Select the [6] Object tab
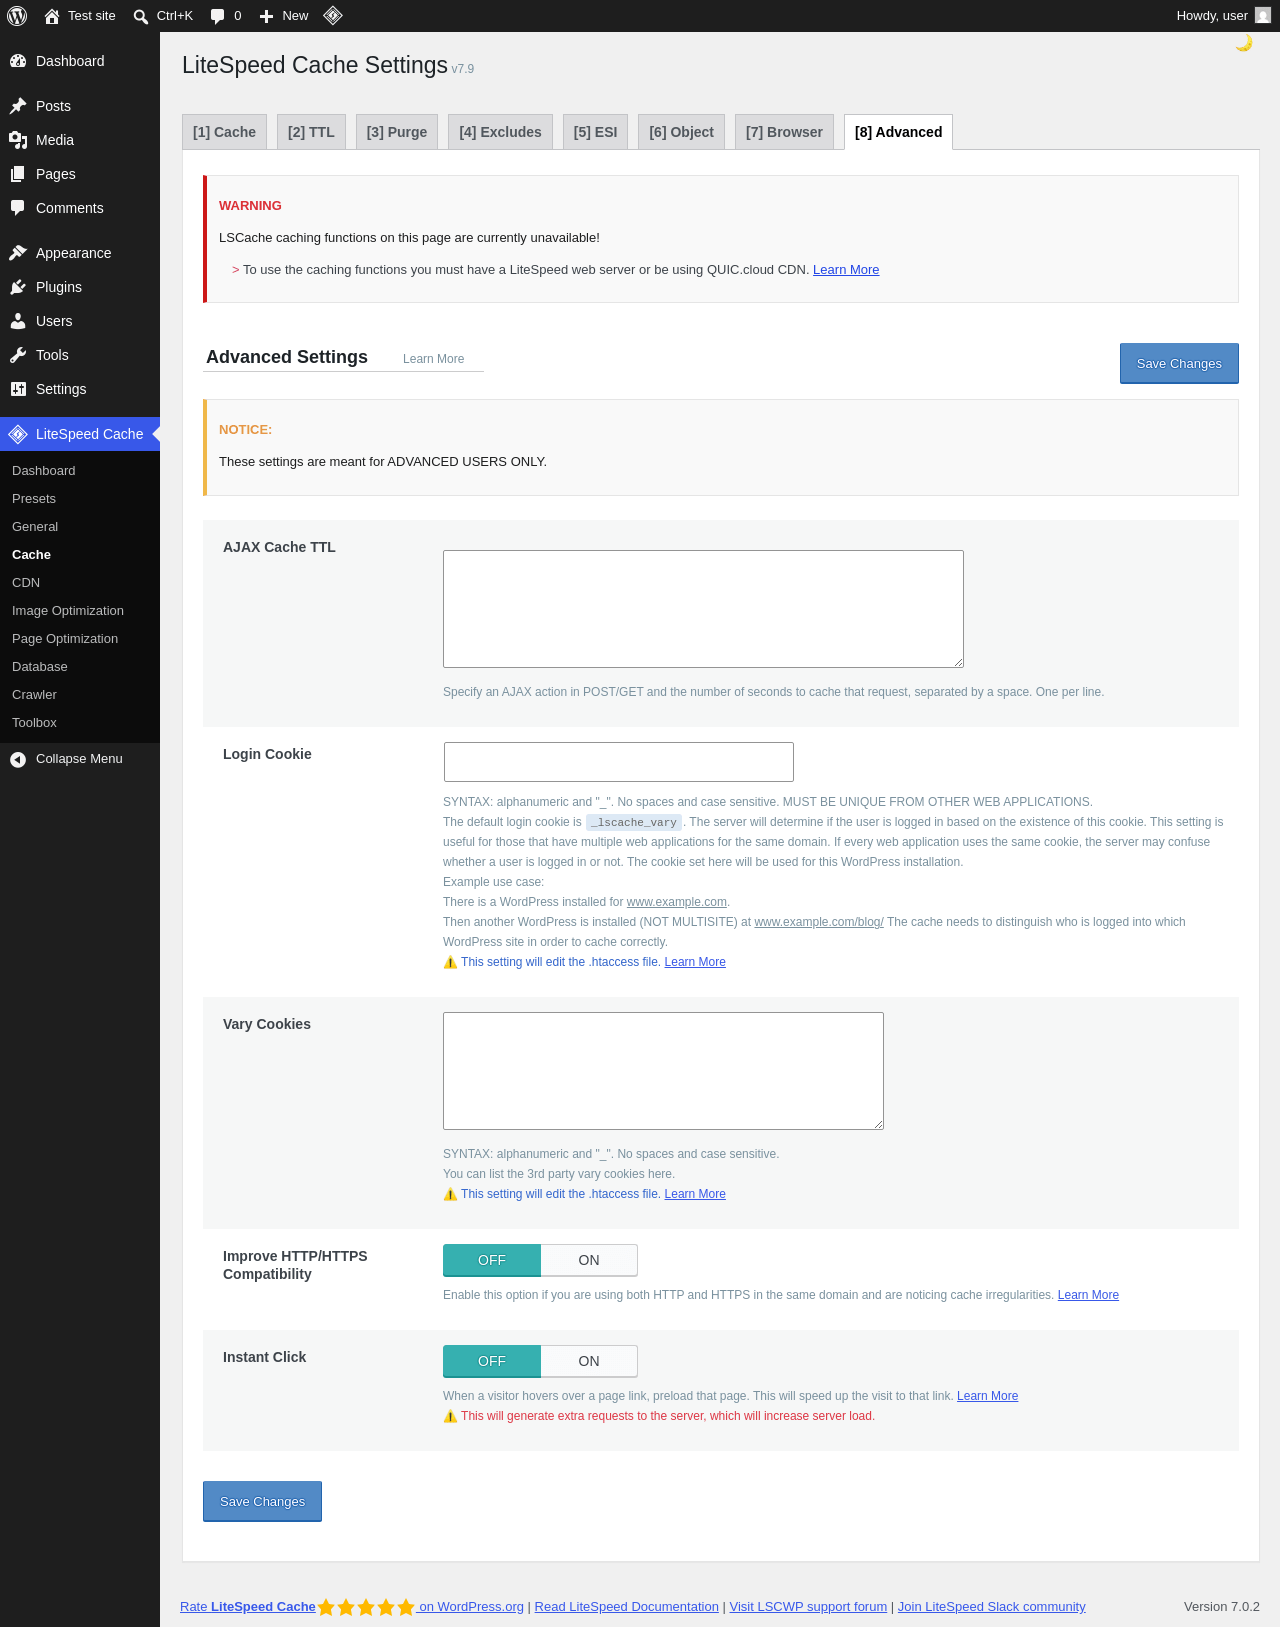This screenshot has height=1627, width=1280. (681, 132)
